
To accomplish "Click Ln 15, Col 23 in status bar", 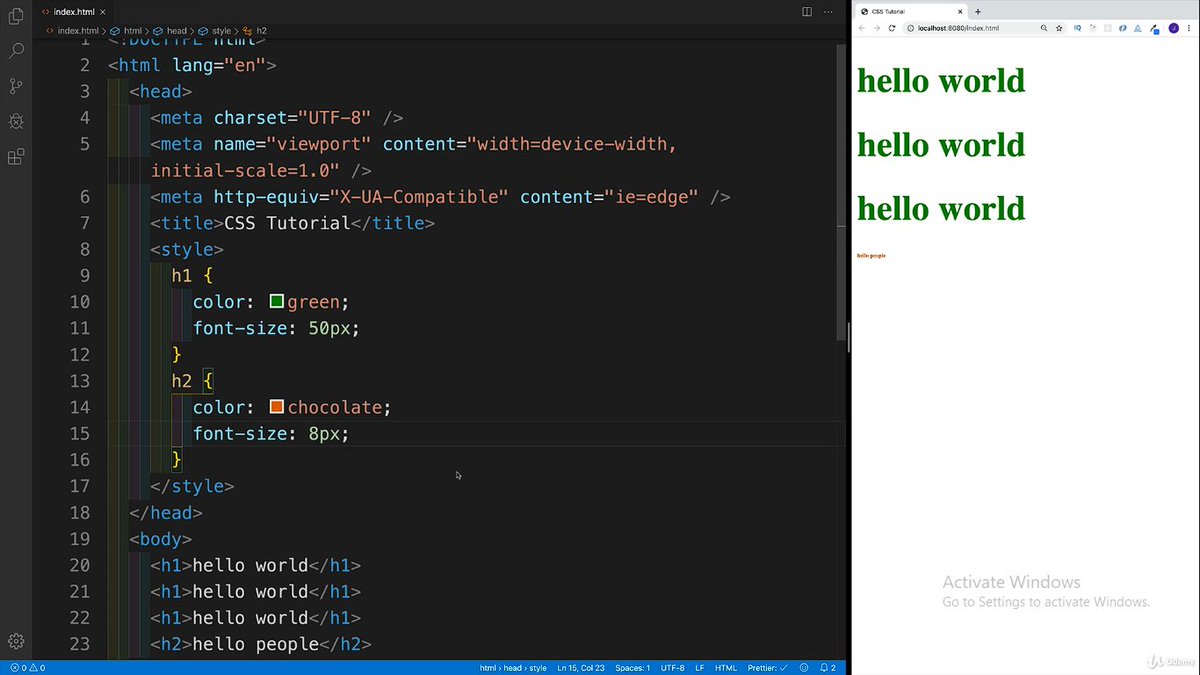I will (x=581, y=667).
